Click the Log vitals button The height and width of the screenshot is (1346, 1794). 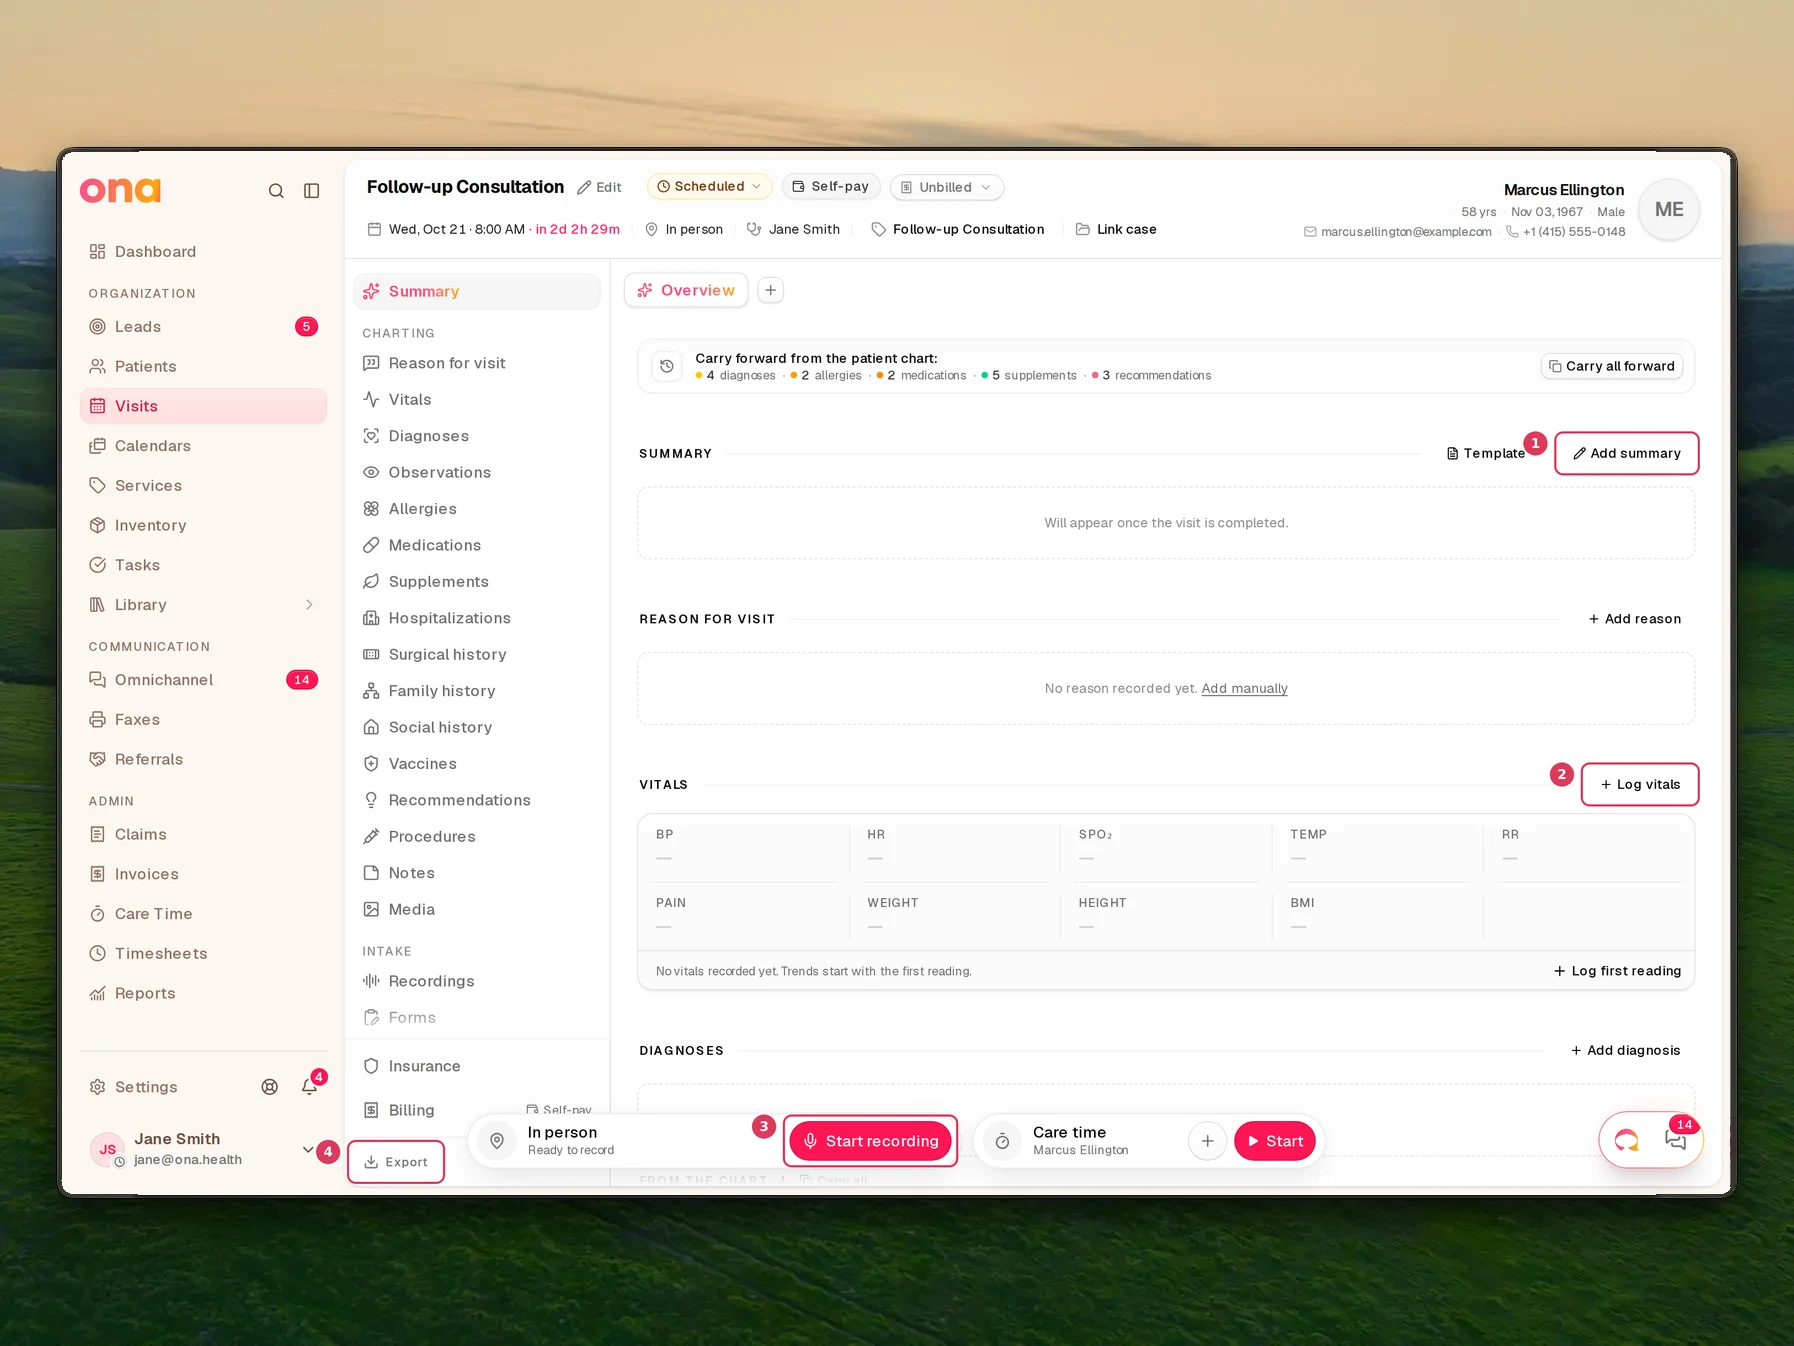pyautogui.click(x=1640, y=784)
